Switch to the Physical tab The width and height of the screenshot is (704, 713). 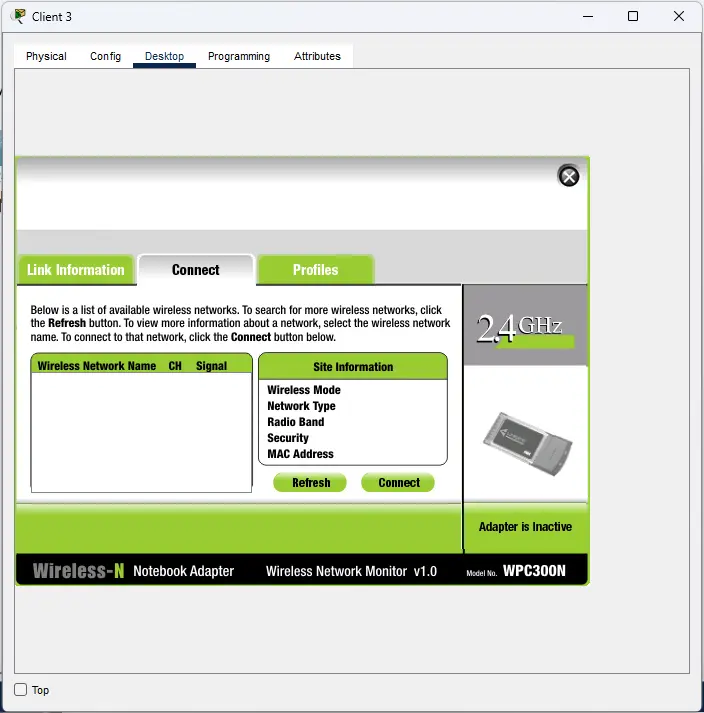[x=46, y=56]
